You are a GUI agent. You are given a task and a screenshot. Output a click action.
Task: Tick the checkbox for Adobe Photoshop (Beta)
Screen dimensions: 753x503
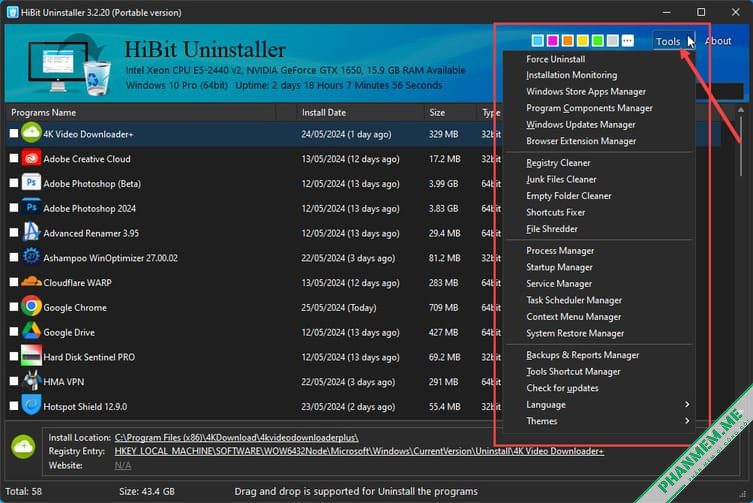tap(14, 183)
